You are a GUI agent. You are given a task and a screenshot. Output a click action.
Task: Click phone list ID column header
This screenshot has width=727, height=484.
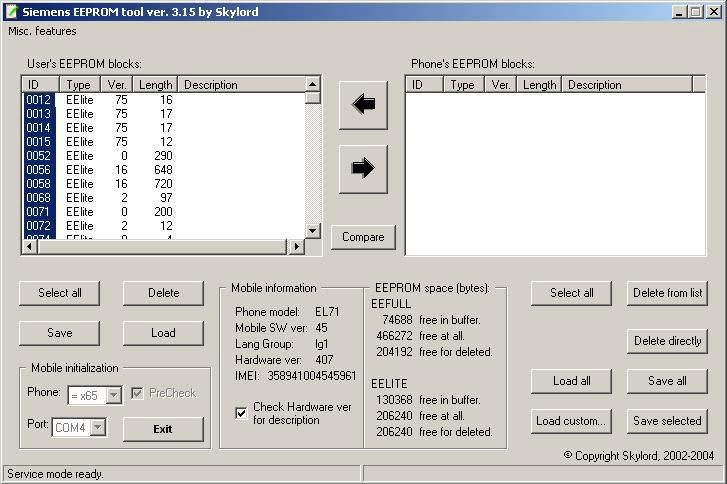pyautogui.click(x=425, y=85)
